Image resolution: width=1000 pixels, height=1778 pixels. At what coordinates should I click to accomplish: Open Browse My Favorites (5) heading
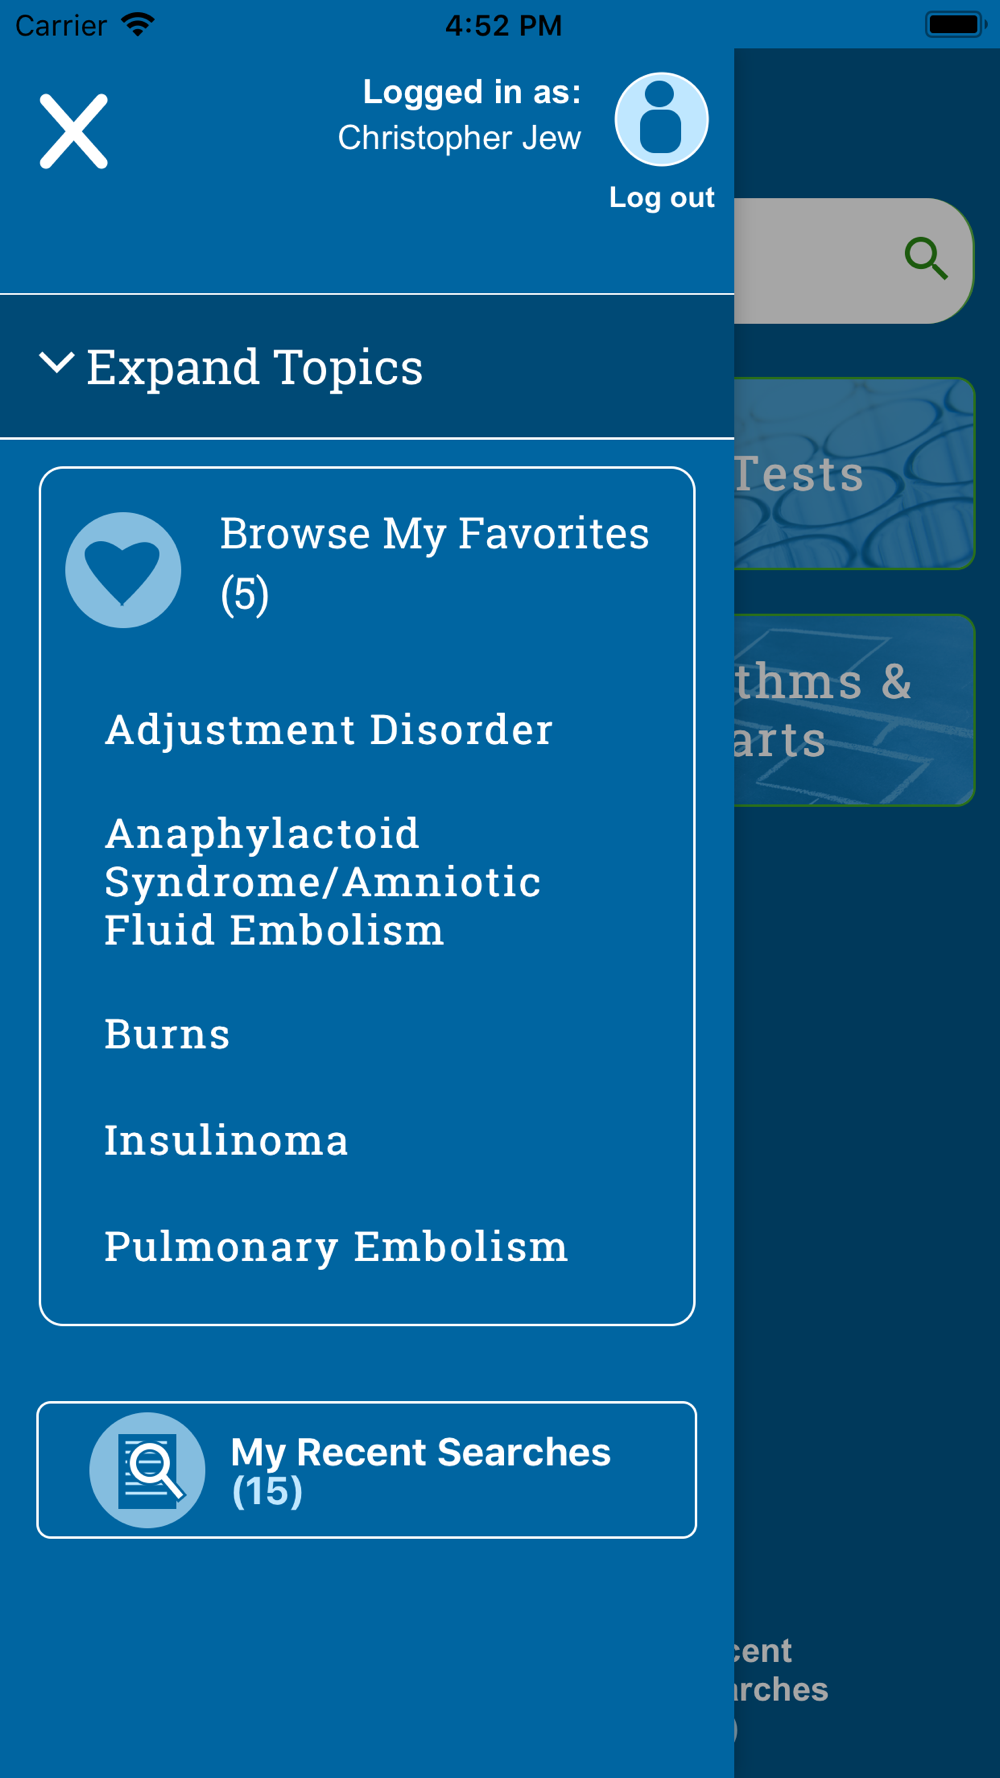pos(434,563)
